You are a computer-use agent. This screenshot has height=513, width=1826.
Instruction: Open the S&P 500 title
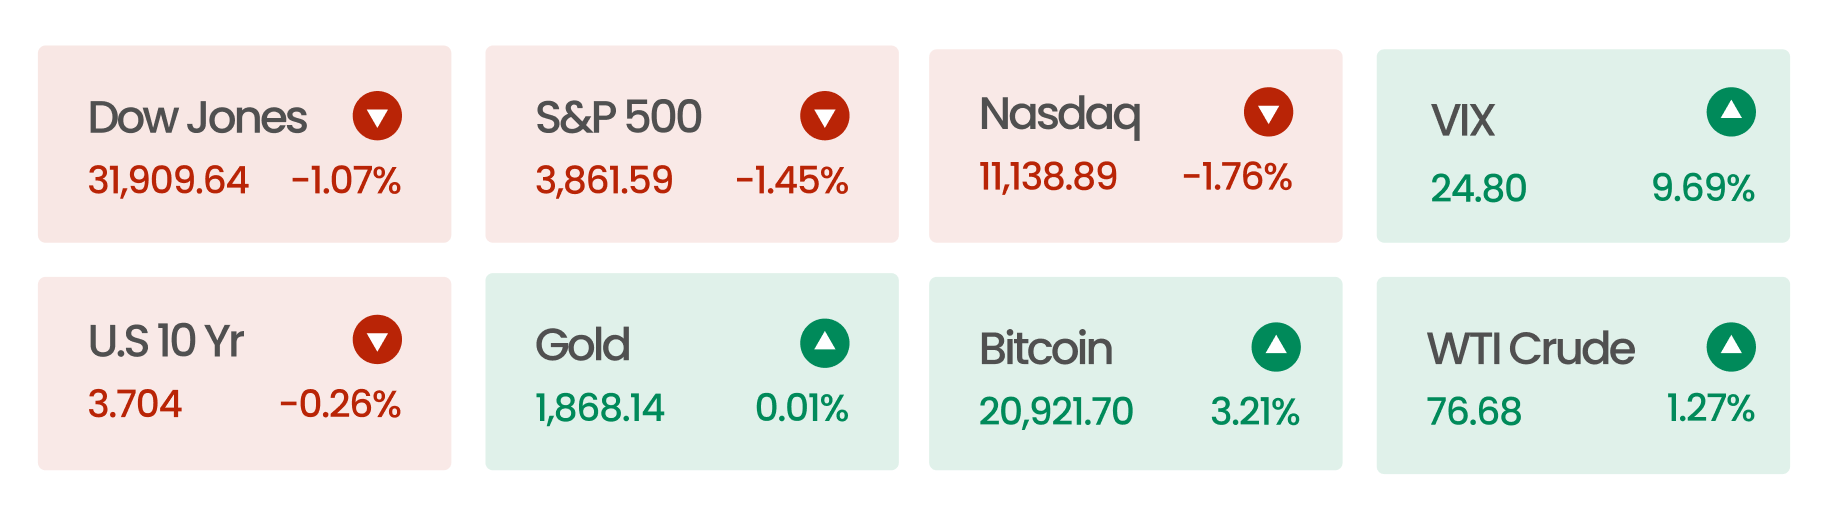click(x=618, y=118)
